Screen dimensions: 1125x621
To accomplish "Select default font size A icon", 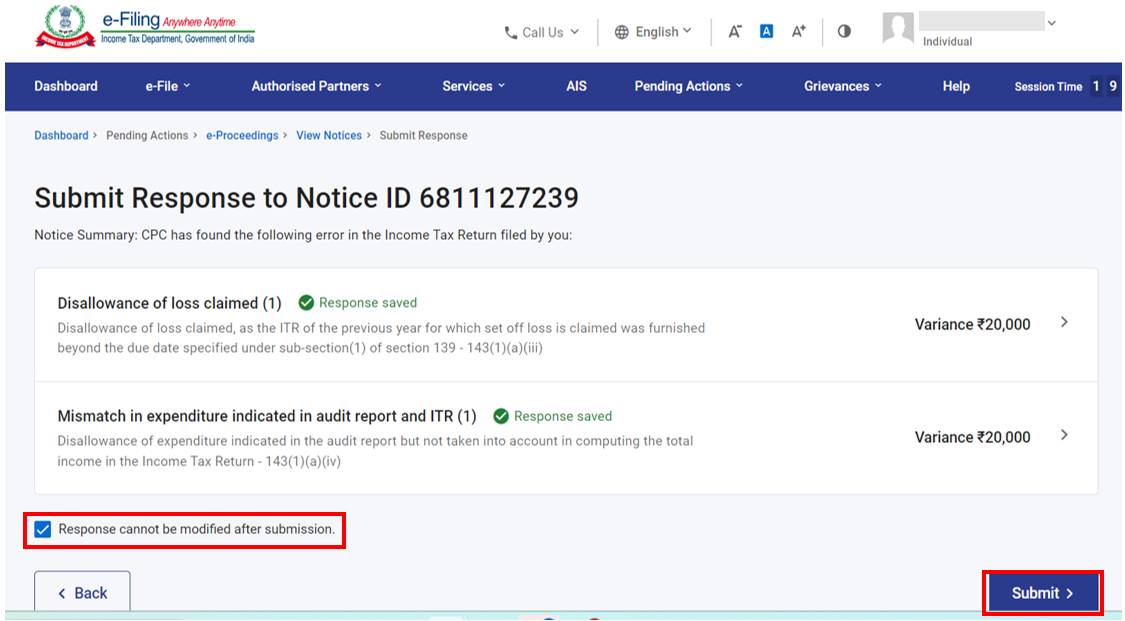I will 766,31.
